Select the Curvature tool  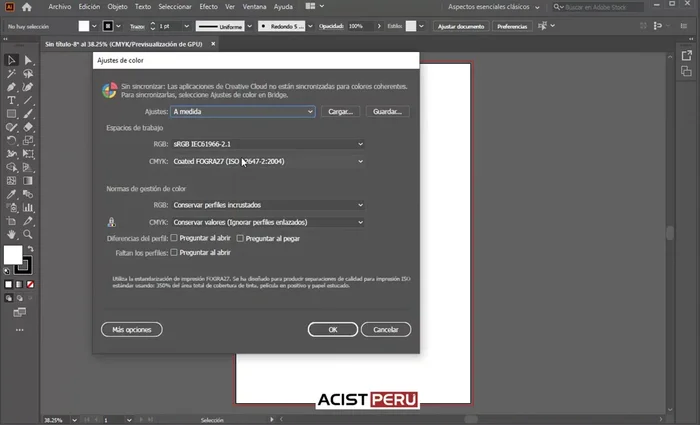28,87
